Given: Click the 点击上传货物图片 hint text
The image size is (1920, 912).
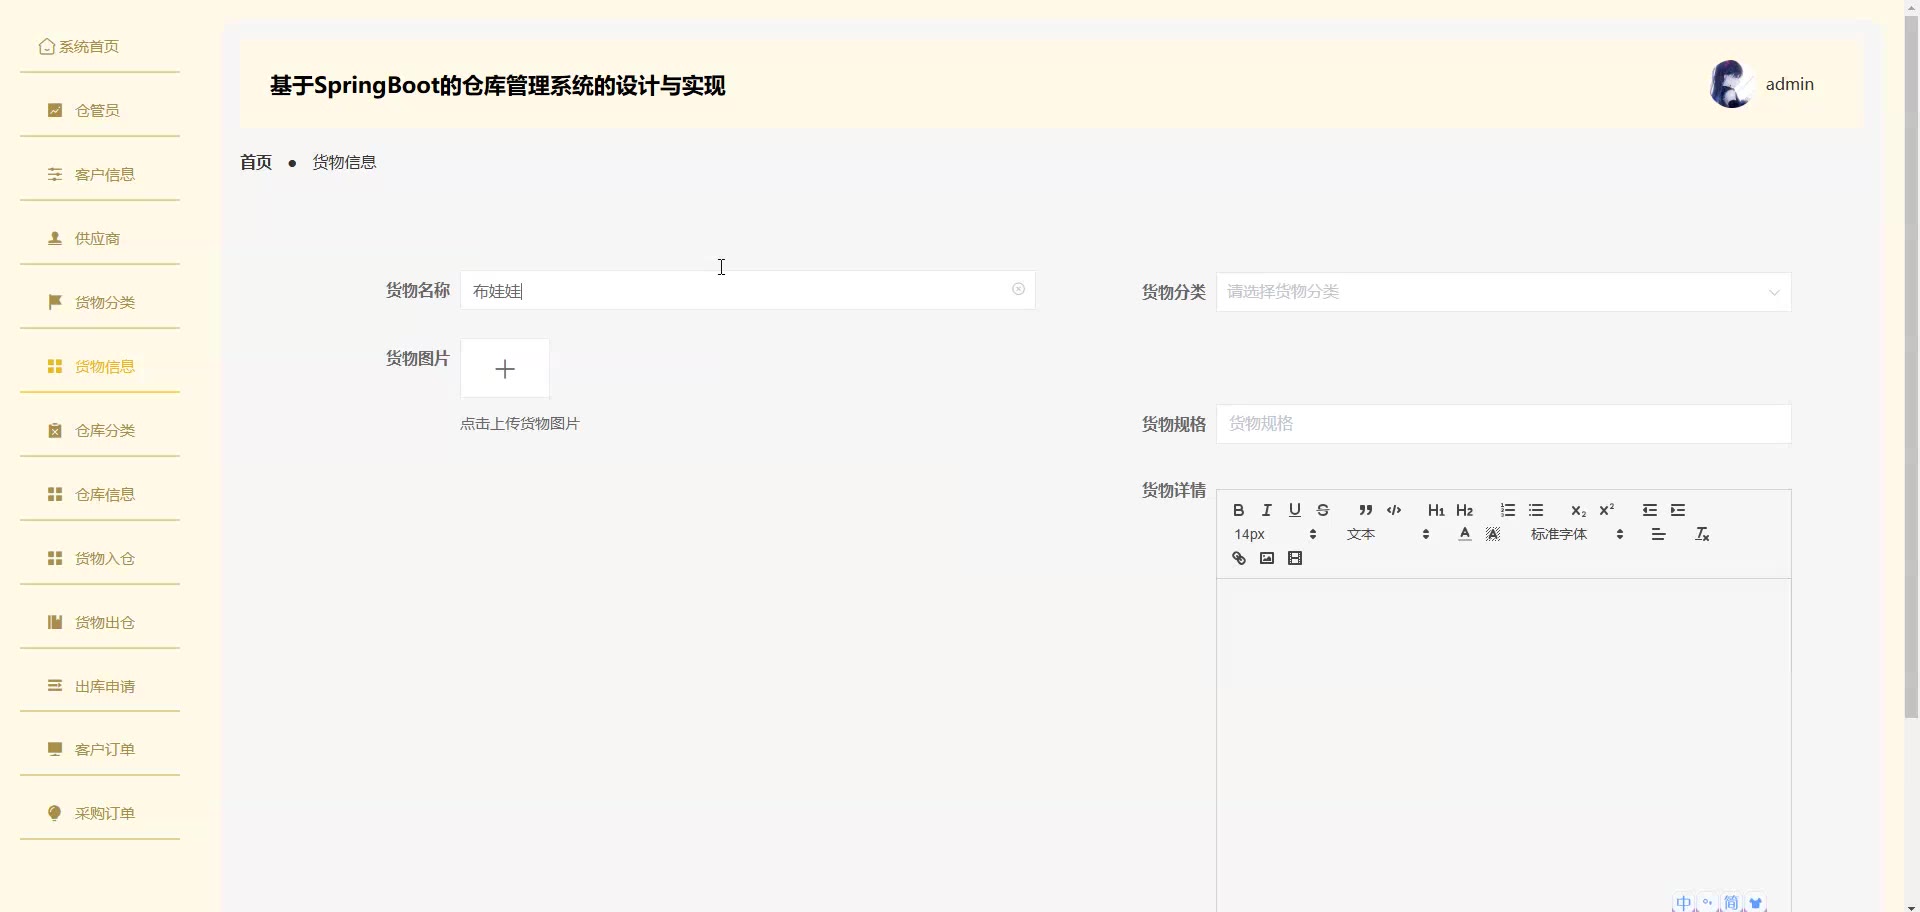Looking at the screenshot, I should 520,424.
